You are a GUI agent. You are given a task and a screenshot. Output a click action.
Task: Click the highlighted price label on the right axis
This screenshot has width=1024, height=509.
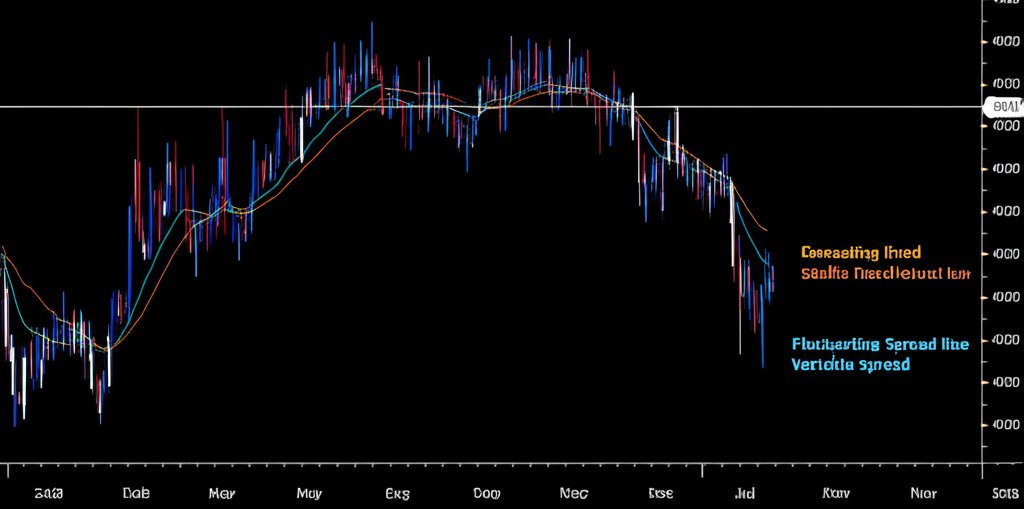[1002, 106]
